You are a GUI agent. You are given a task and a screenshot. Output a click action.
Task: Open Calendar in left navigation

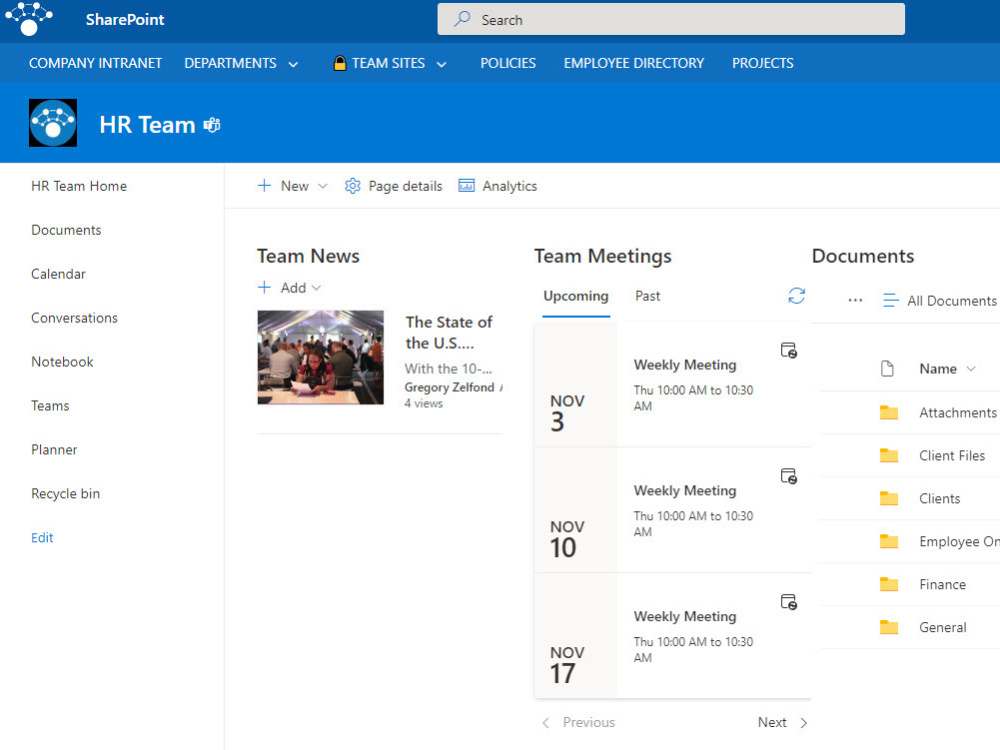[x=58, y=274]
